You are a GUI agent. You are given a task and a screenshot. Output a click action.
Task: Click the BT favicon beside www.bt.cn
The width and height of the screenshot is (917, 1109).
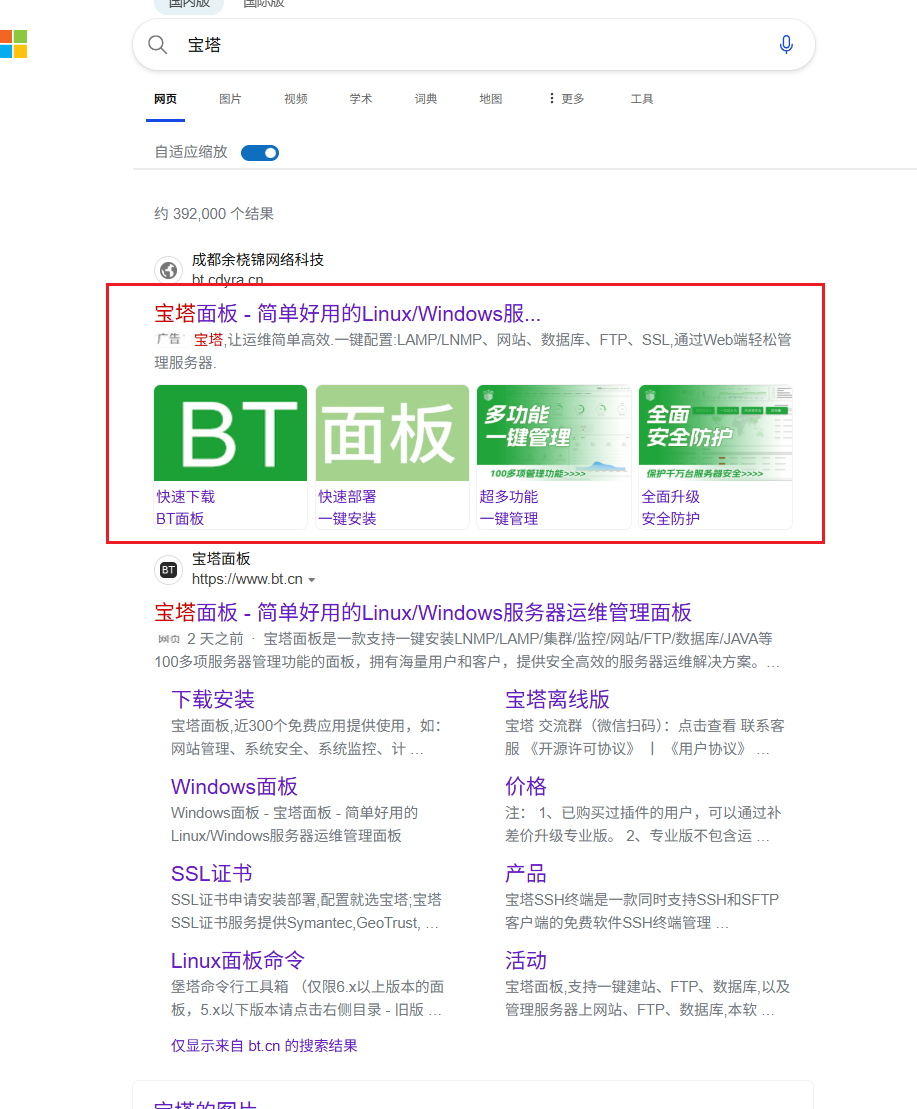[x=168, y=570]
